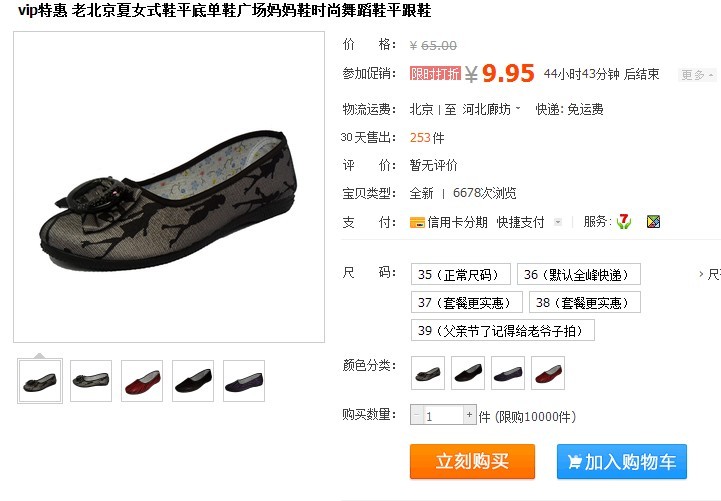
Task: Click the 立刻购买 buy now button
Action: coord(472,461)
